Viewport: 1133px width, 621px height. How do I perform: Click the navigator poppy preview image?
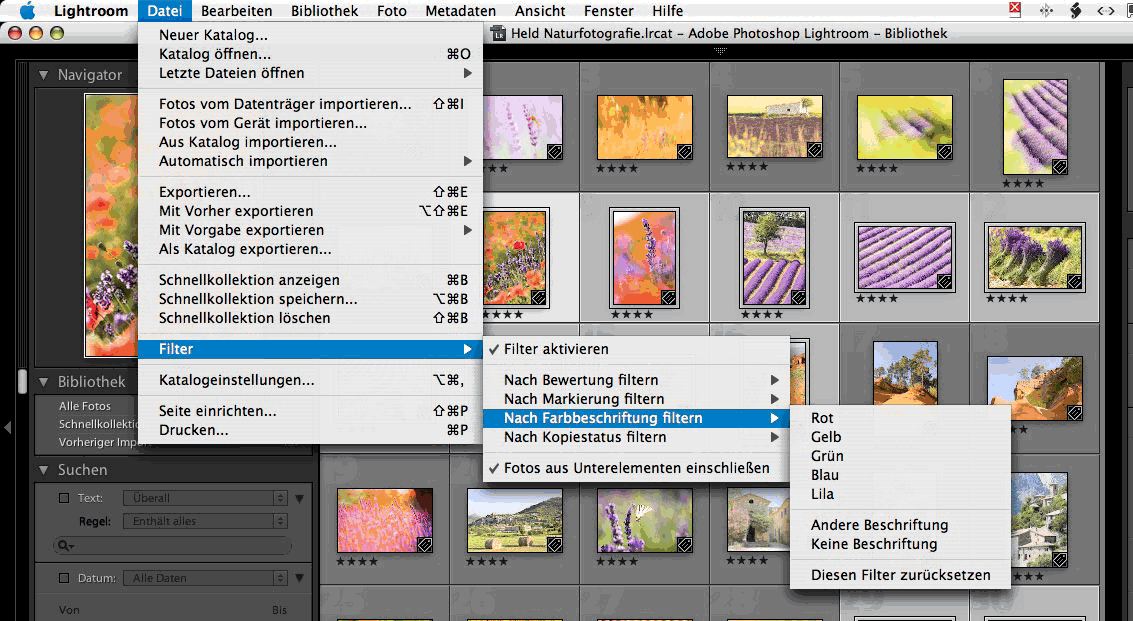(111, 225)
